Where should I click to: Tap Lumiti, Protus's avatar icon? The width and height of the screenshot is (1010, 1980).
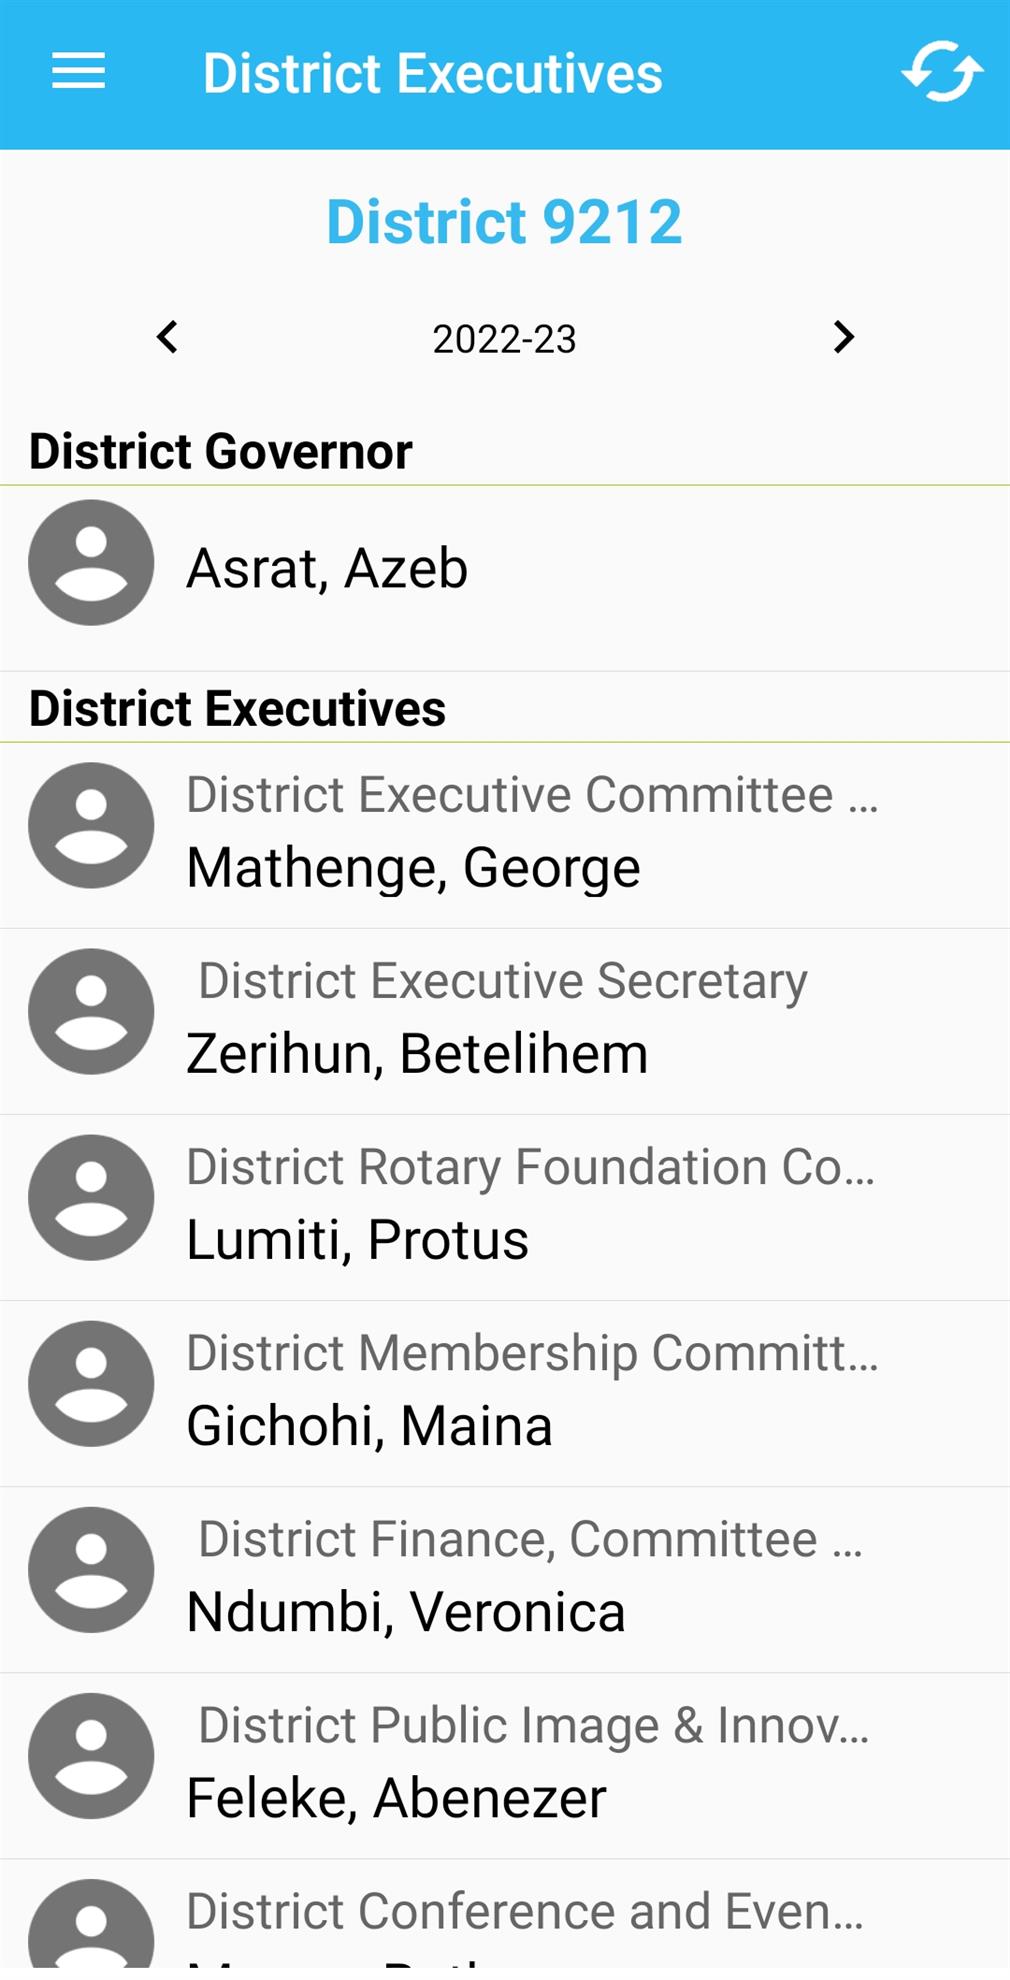point(91,1198)
